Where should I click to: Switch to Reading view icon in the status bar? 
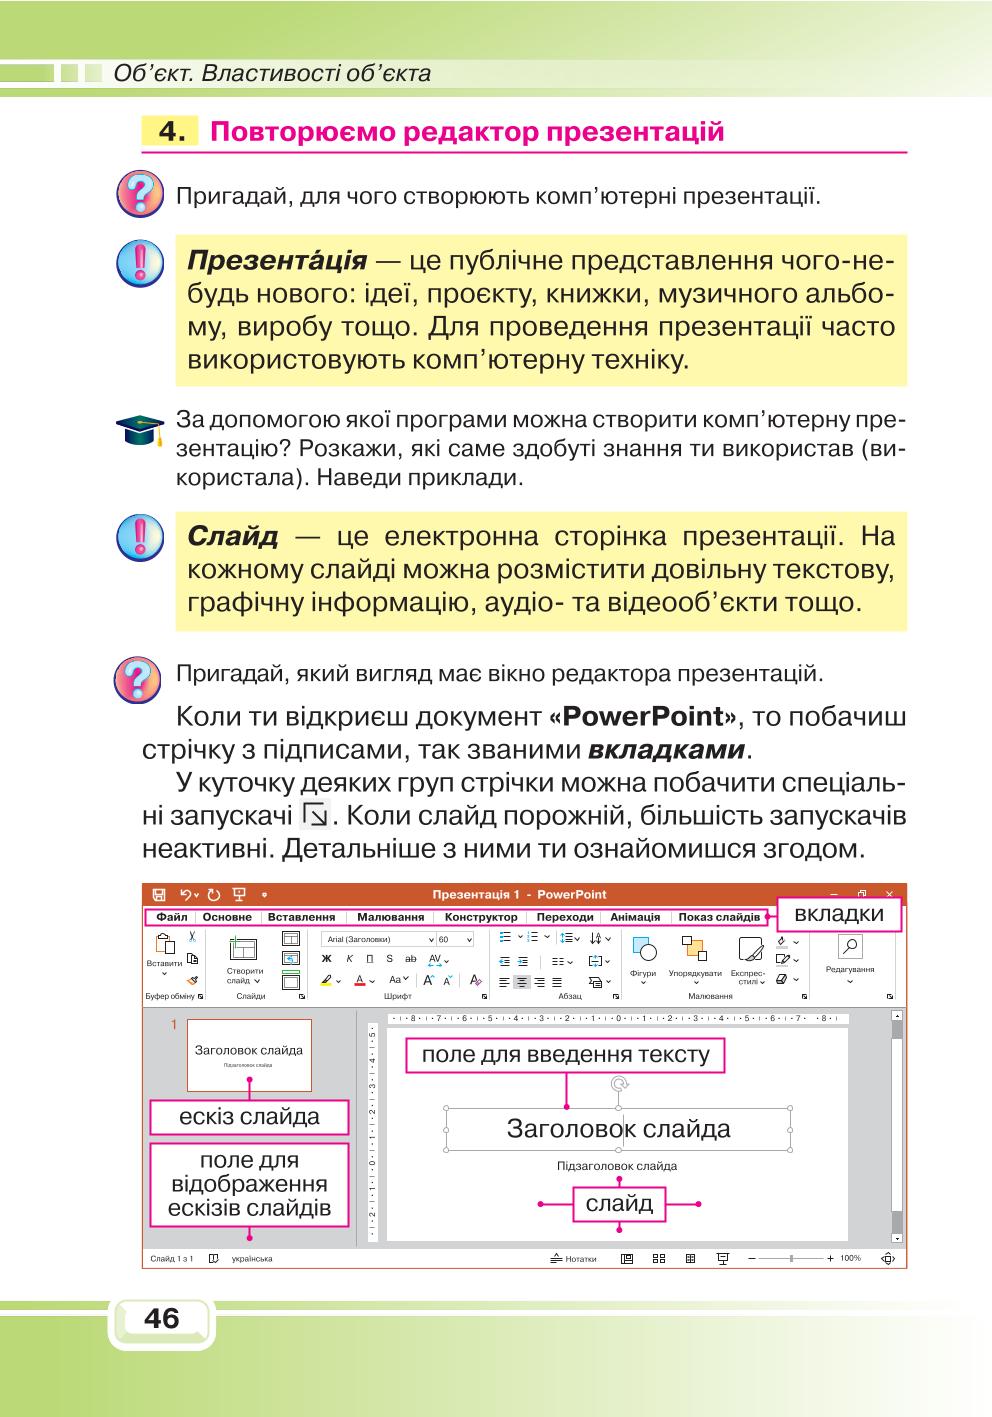(690, 1258)
